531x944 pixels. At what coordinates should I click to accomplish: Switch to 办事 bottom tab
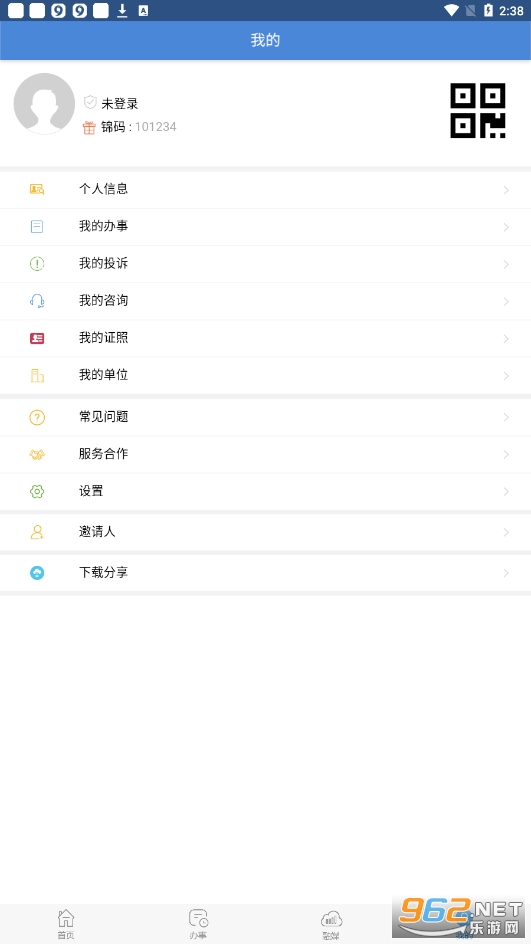198,924
